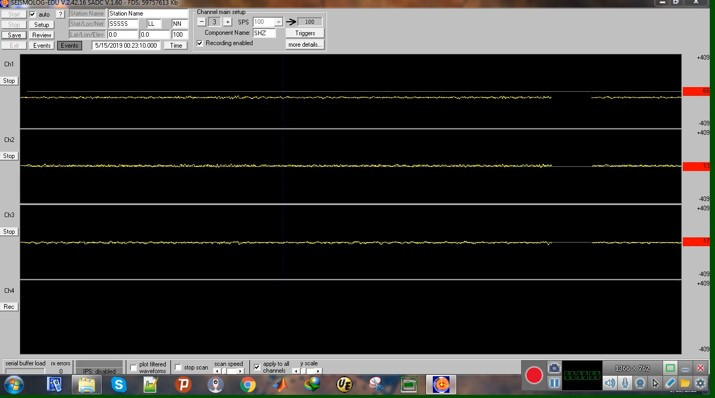This screenshot has height=398, width=715.
Task: Open the recorder's yellow folder icon
Action: tap(685, 383)
